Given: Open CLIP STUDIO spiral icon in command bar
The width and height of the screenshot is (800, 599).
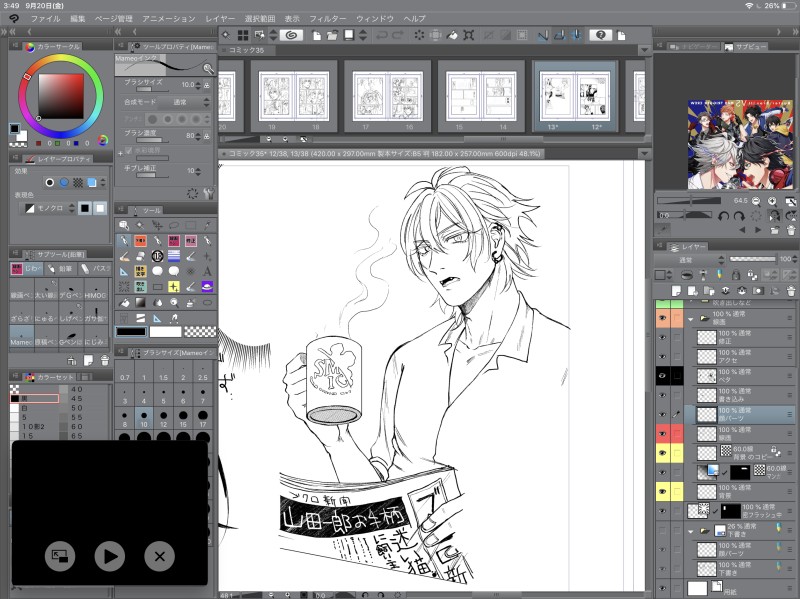Looking at the screenshot, I should (x=291, y=35).
